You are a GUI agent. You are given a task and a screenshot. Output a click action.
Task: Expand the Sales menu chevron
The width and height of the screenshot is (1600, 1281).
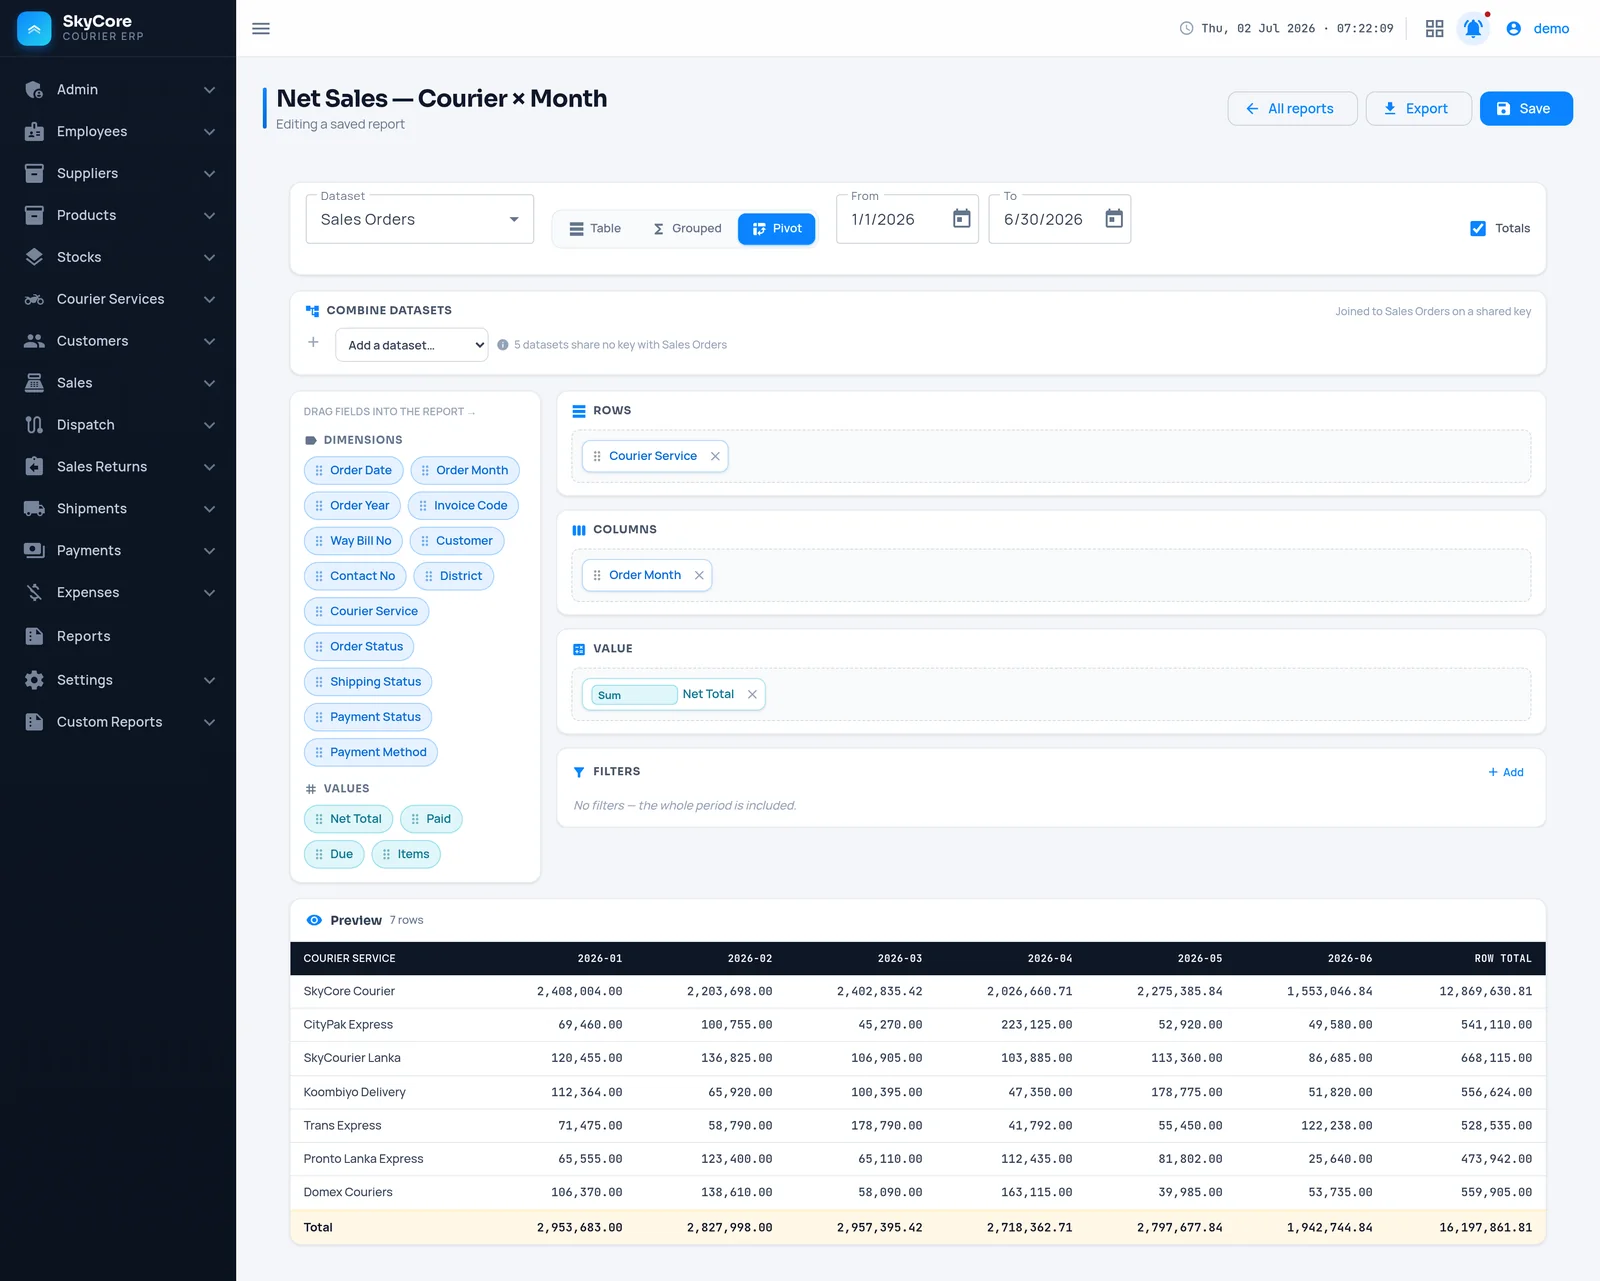pyautogui.click(x=210, y=383)
